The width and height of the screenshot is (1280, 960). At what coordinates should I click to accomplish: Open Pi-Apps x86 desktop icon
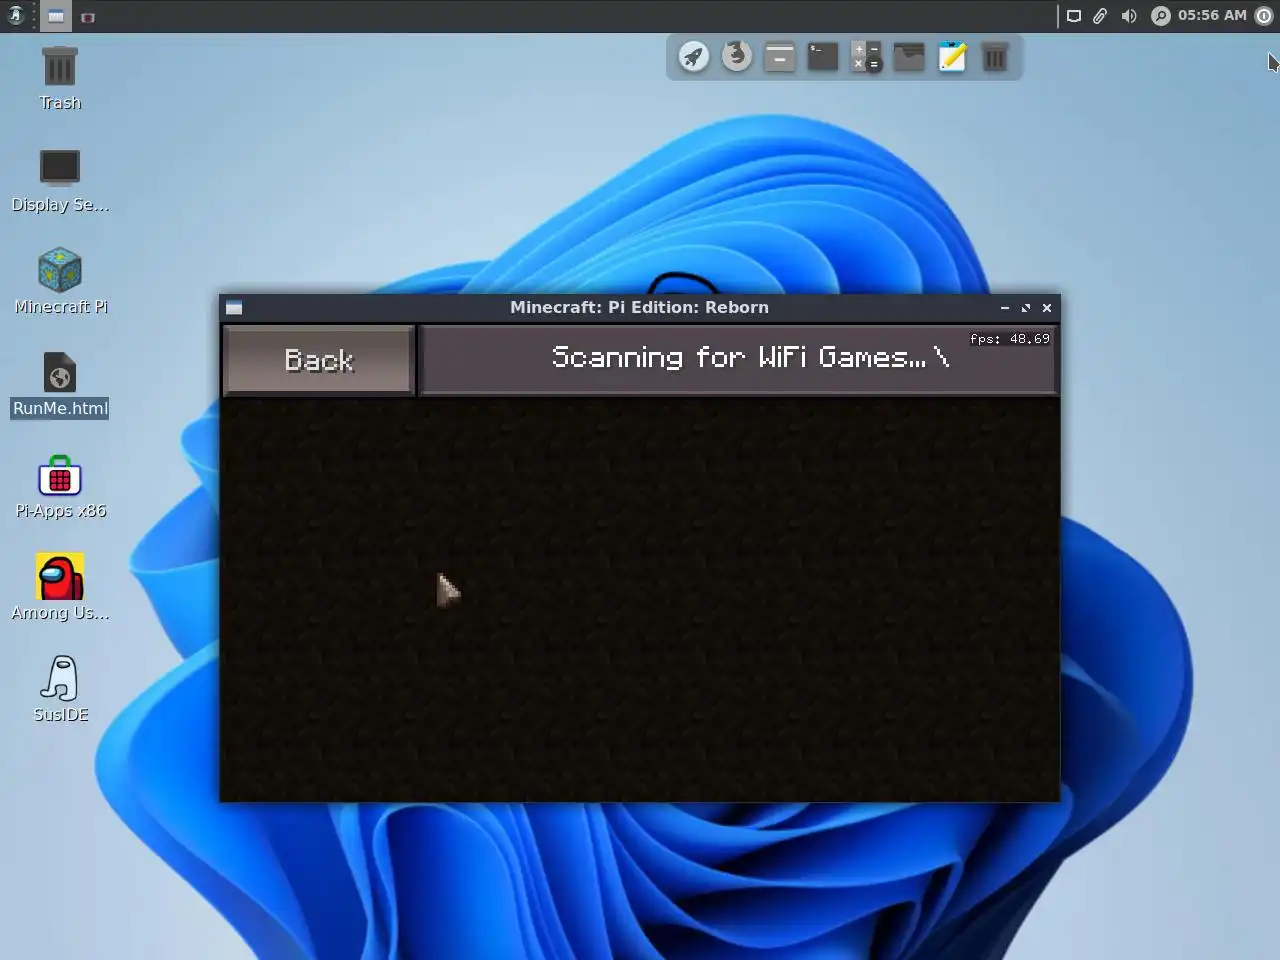click(60, 487)
